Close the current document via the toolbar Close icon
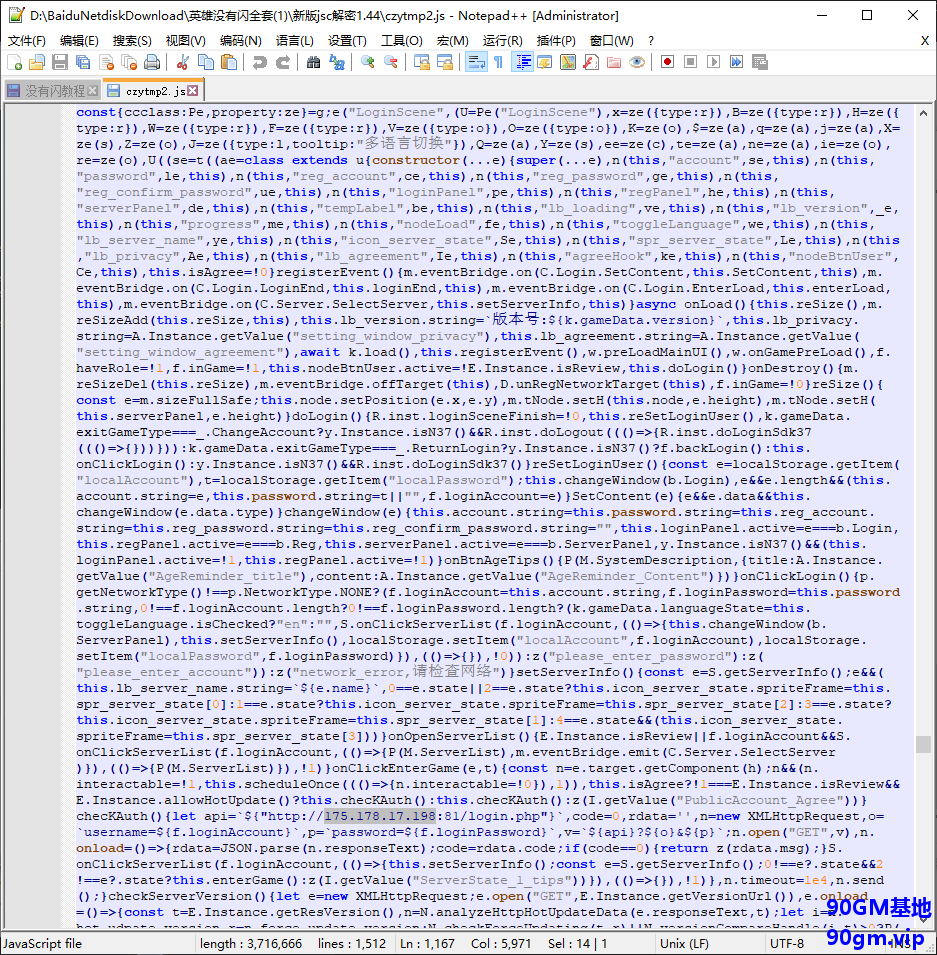This screenshot has height=955, width=937. point(106,62)
